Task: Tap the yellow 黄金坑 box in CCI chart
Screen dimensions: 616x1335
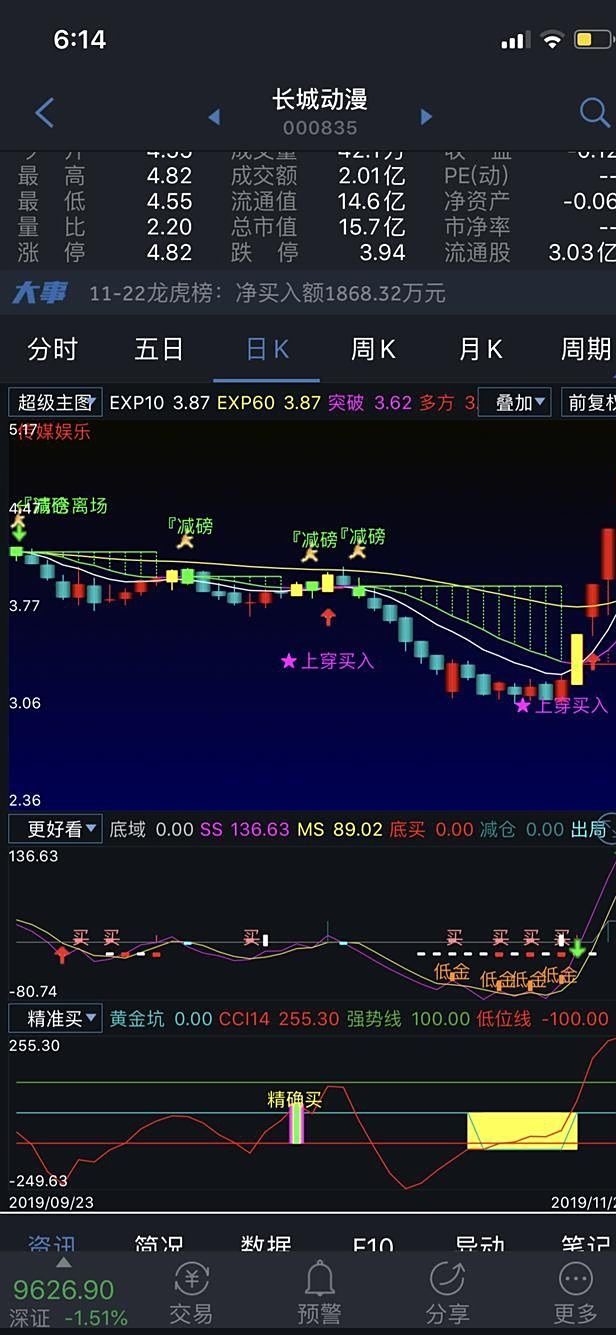Action: tap(522, 1130)
